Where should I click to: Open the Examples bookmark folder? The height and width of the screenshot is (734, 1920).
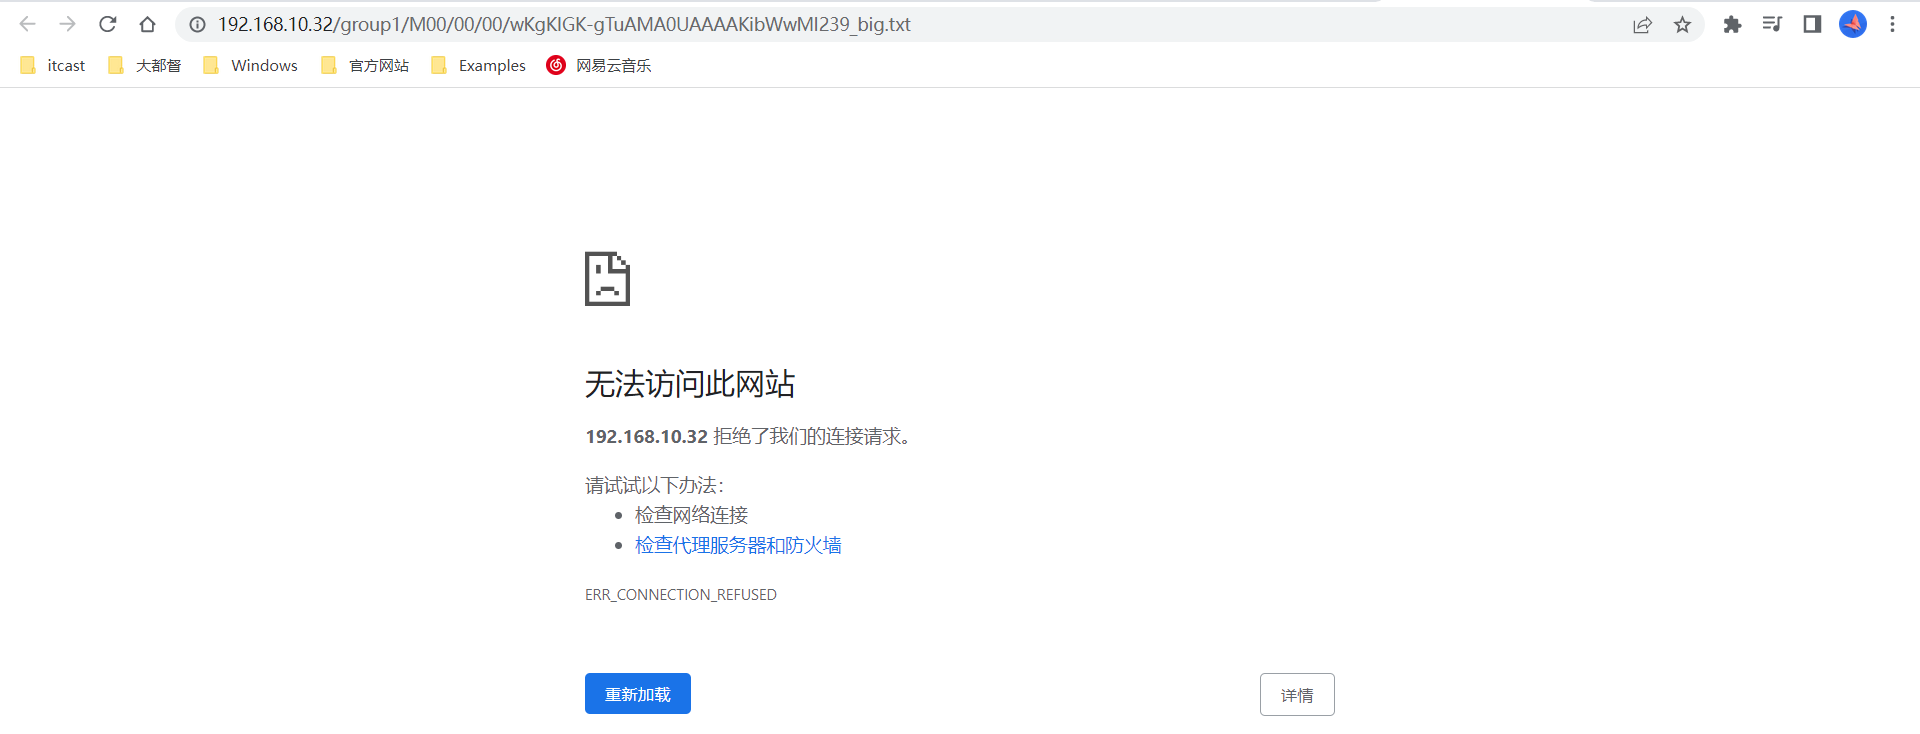tap(478, 65)
